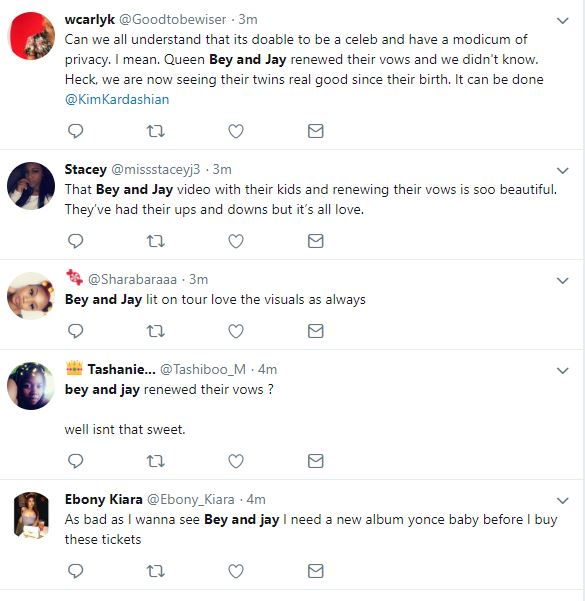
Task: Like the @Sharabaraaa tweet
Action: click(x=236, y=331)
